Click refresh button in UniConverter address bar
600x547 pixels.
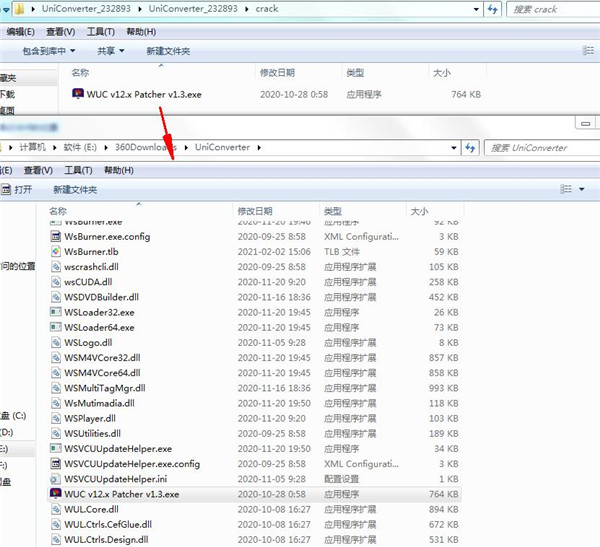470,147
